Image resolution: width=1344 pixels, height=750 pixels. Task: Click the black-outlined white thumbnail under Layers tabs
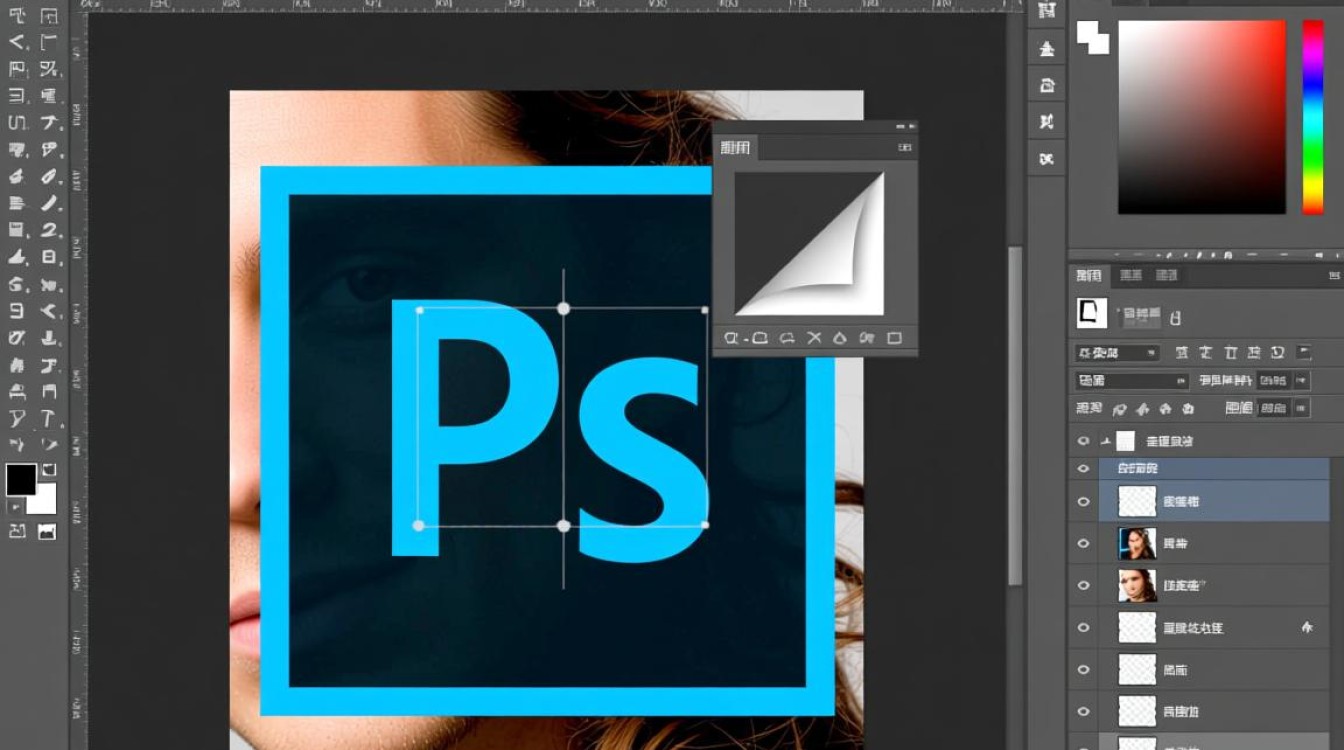(1091, 314)
